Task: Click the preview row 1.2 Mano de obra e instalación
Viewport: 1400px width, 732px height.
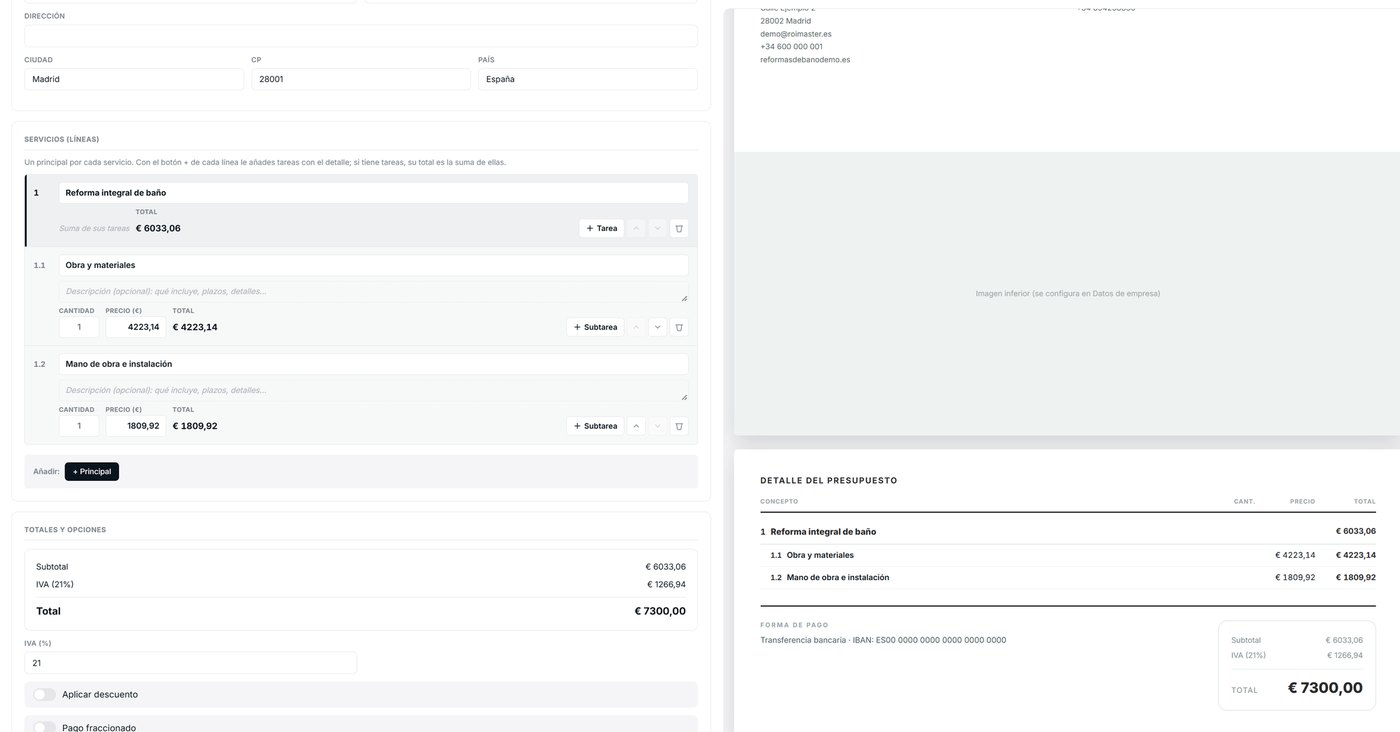Action: [1068, 577]
